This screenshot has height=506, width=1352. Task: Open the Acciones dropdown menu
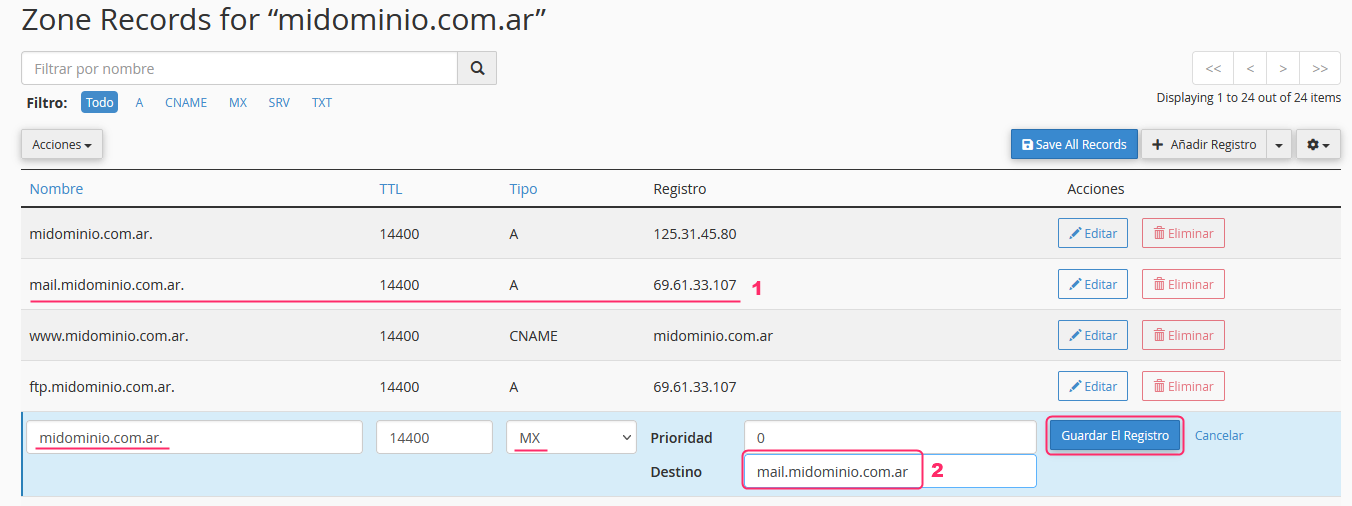pyautogui.click(x=62, y=145)
